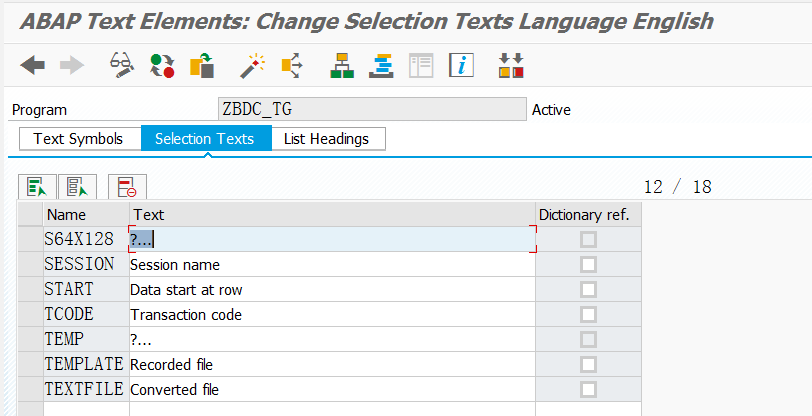This screenshot has width=812, height=416.
Task: Click Display/Change glasses-pencil icon
Action: tap(121, 66)
